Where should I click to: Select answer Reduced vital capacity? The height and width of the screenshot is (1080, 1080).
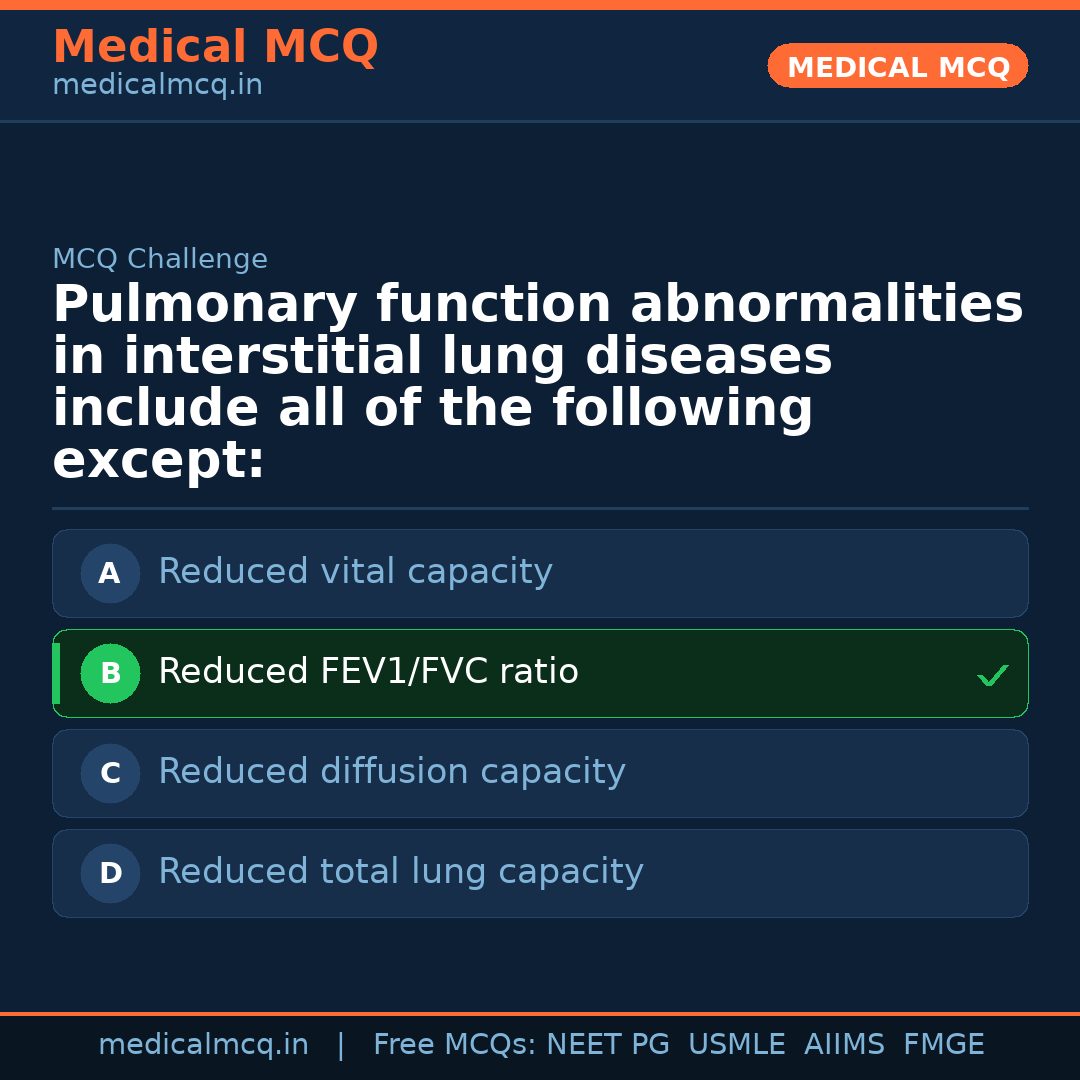click(355, 572)
